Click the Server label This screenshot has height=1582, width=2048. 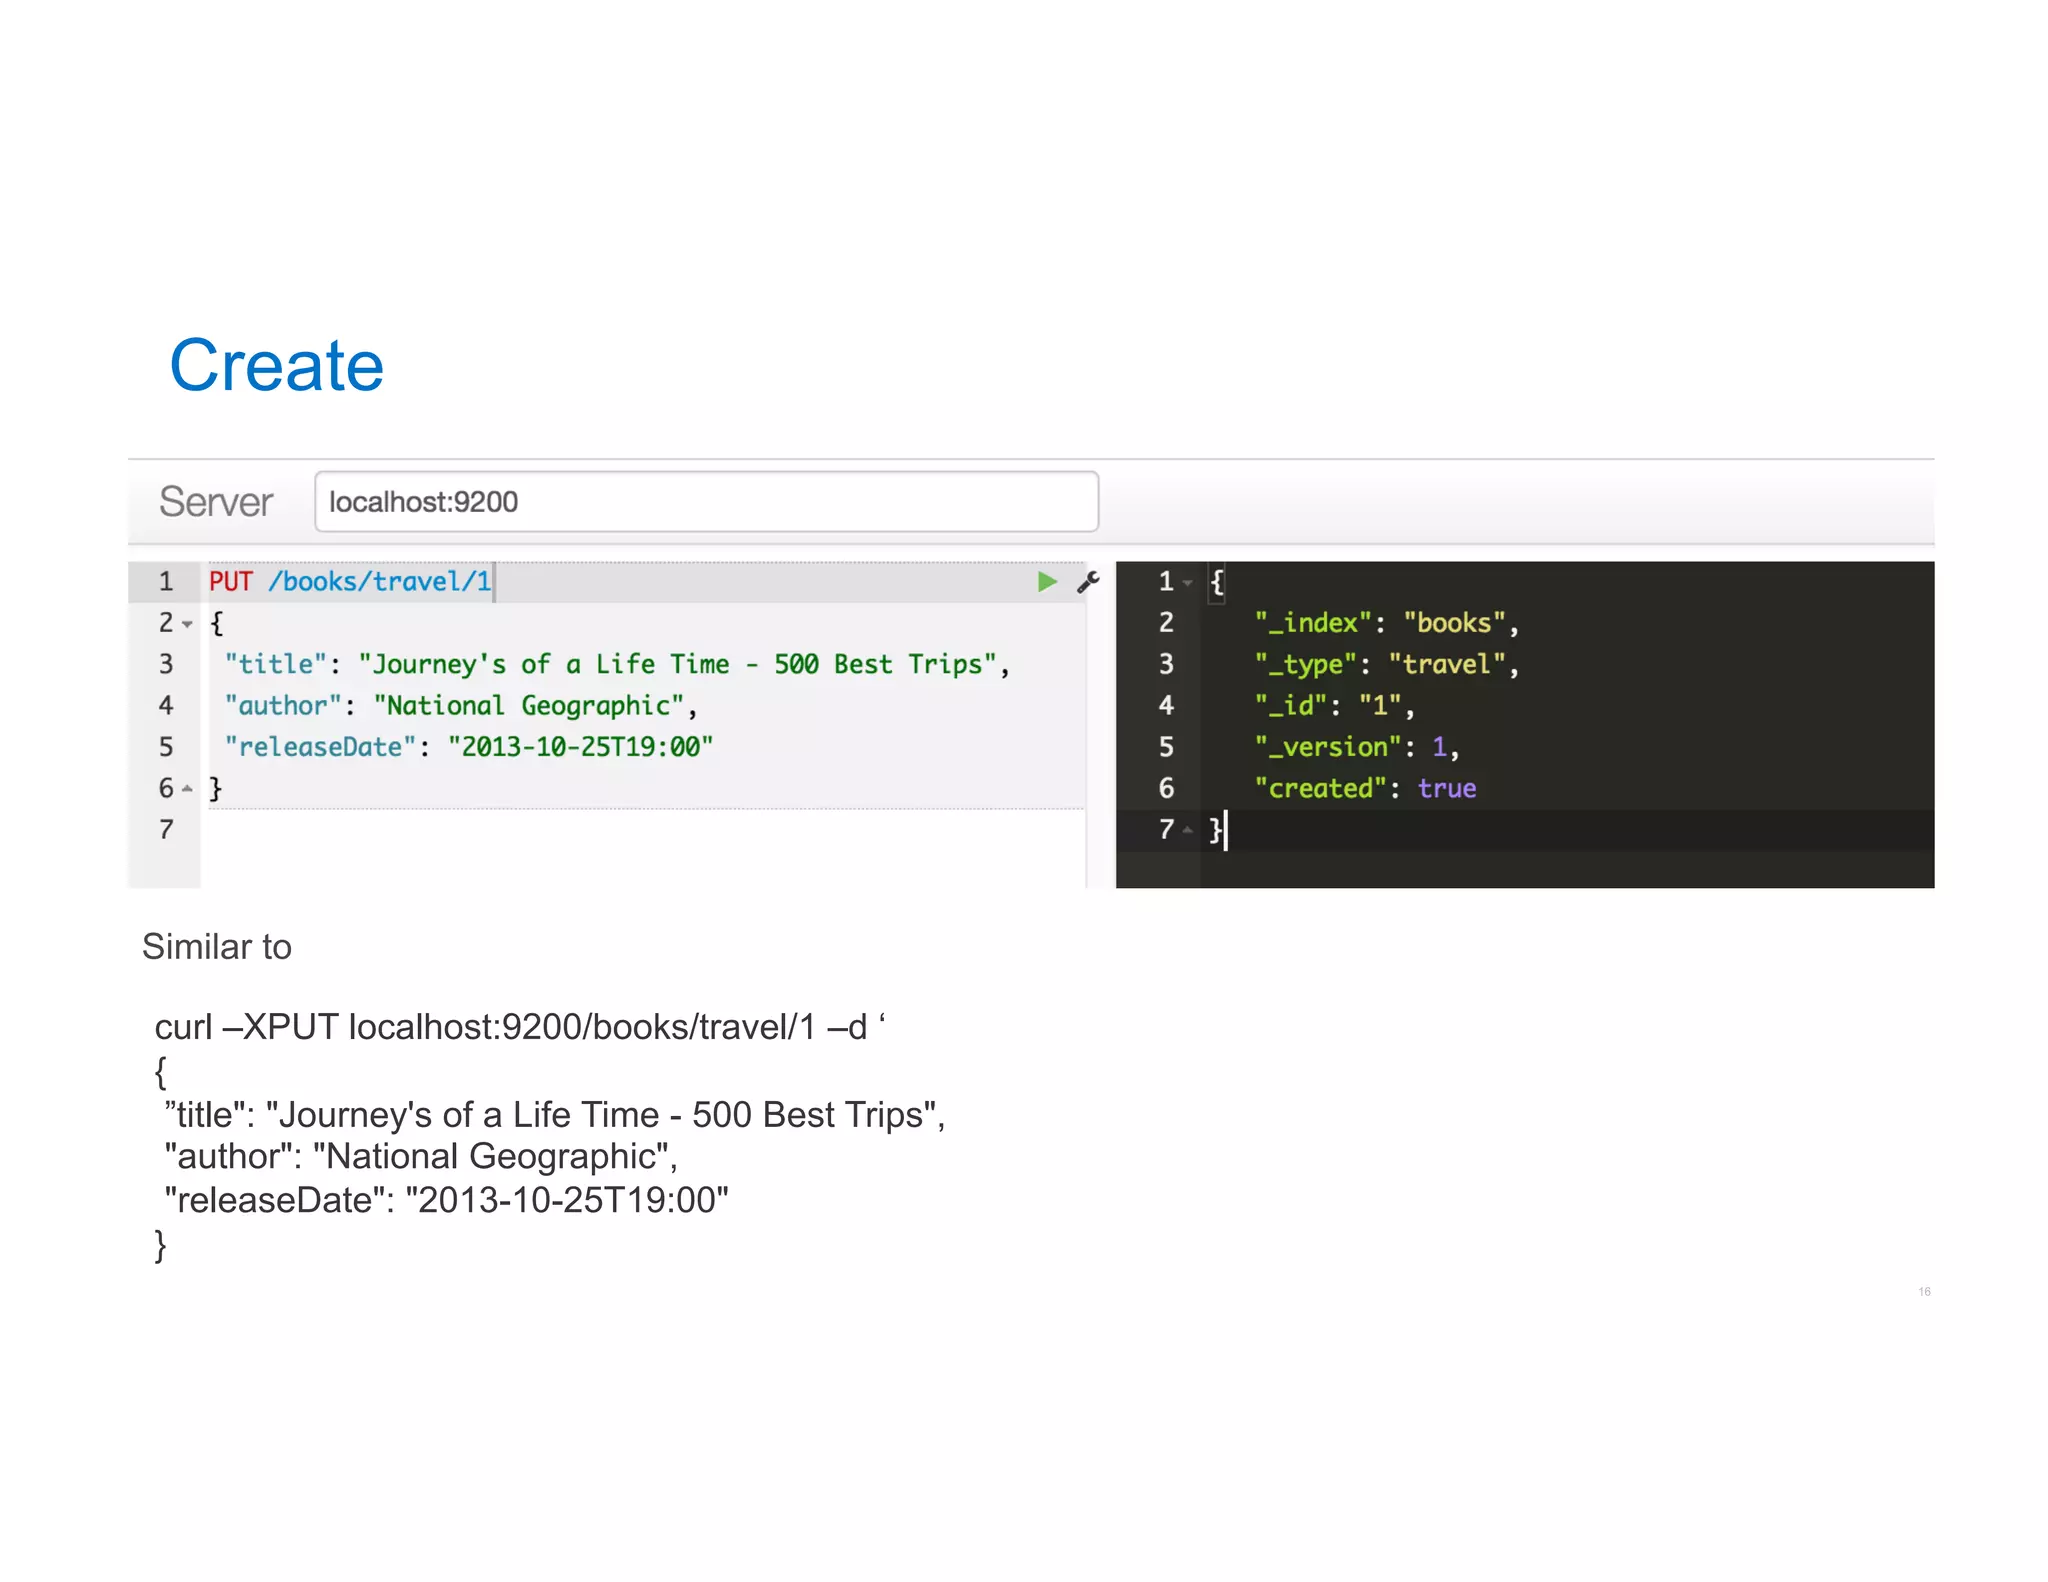(216, 502)
